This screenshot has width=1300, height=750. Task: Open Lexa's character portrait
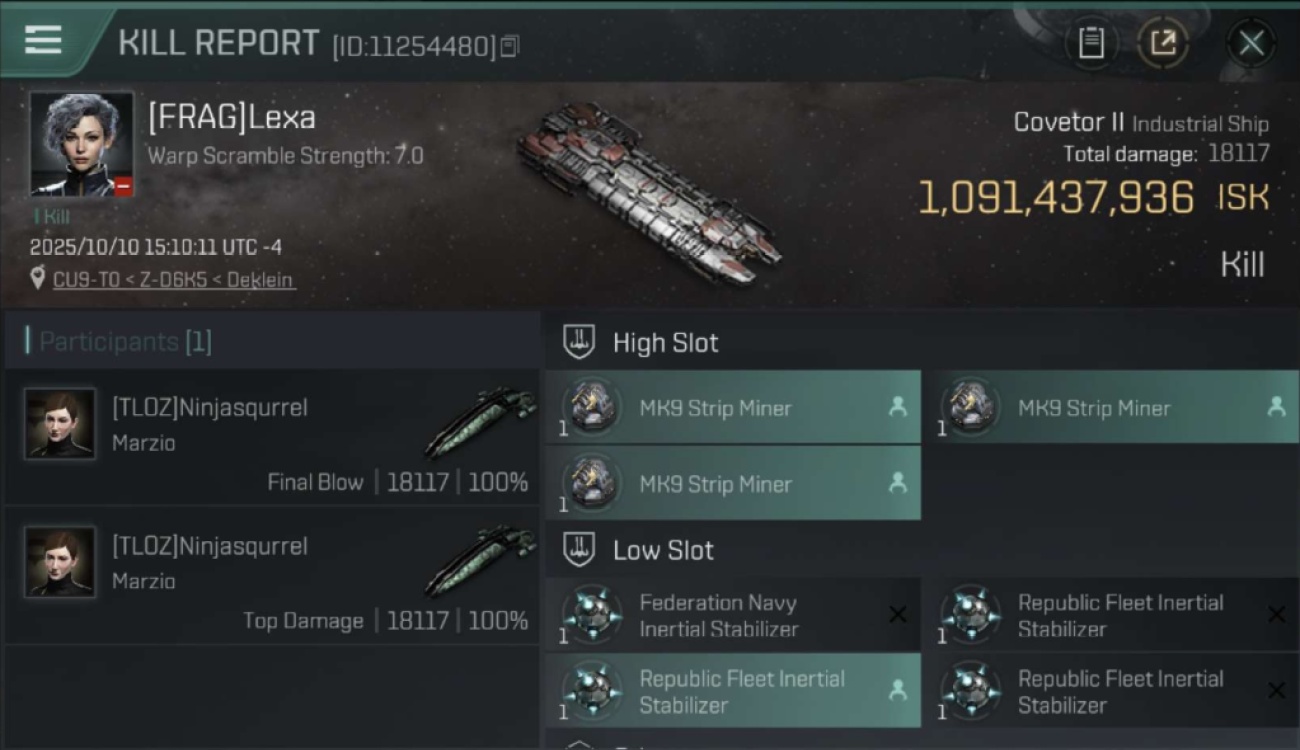coord(81,144)
